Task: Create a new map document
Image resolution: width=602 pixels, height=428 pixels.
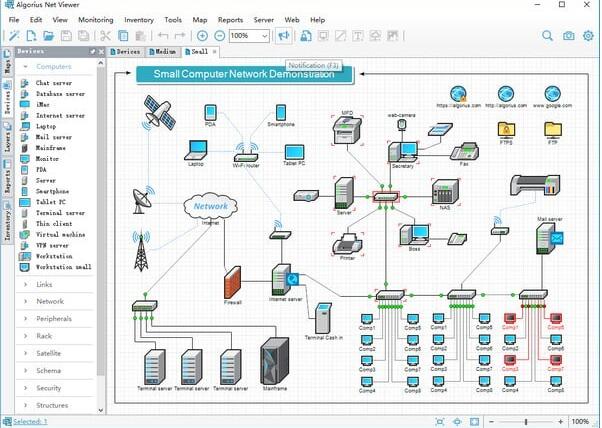Action: [x=31, y=36]
